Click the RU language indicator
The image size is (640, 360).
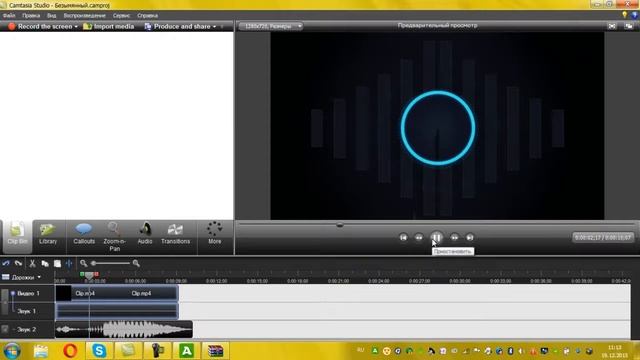tap(360, 350)
